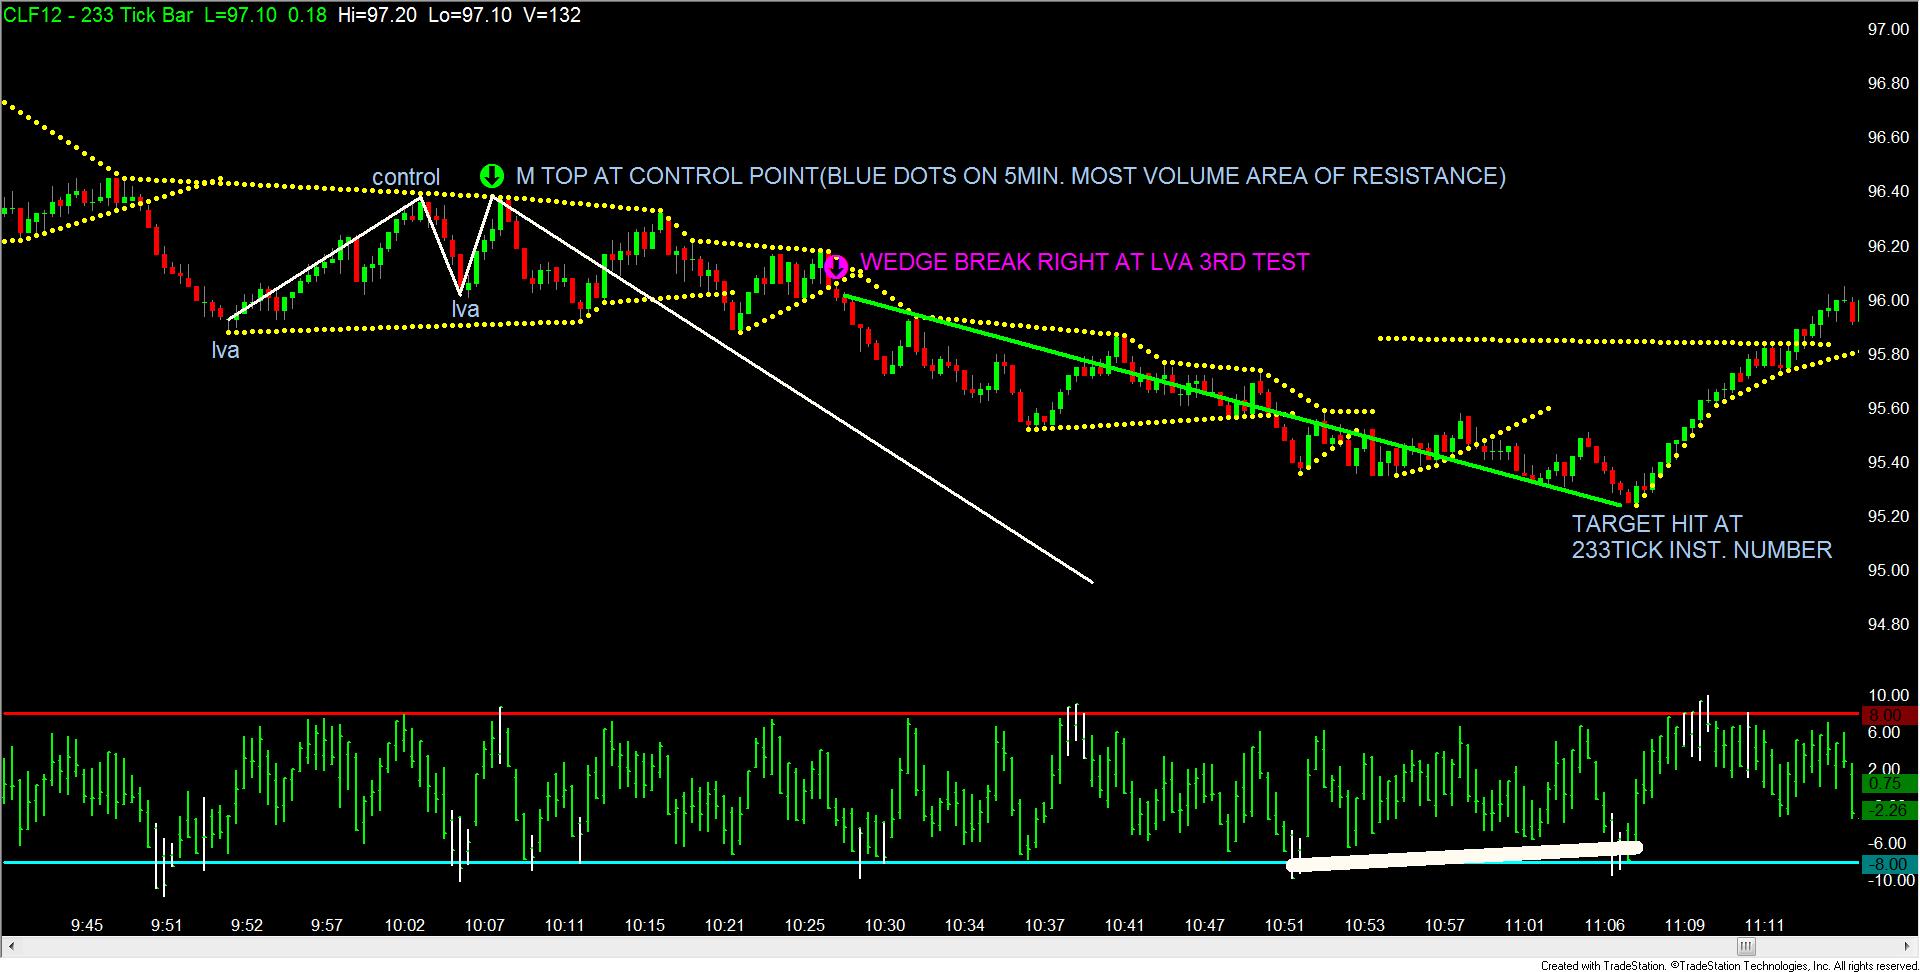1920x972 pixels.
Task: Click the horizontal scrollbar thumb at bottom
Action: [1746, 946]
